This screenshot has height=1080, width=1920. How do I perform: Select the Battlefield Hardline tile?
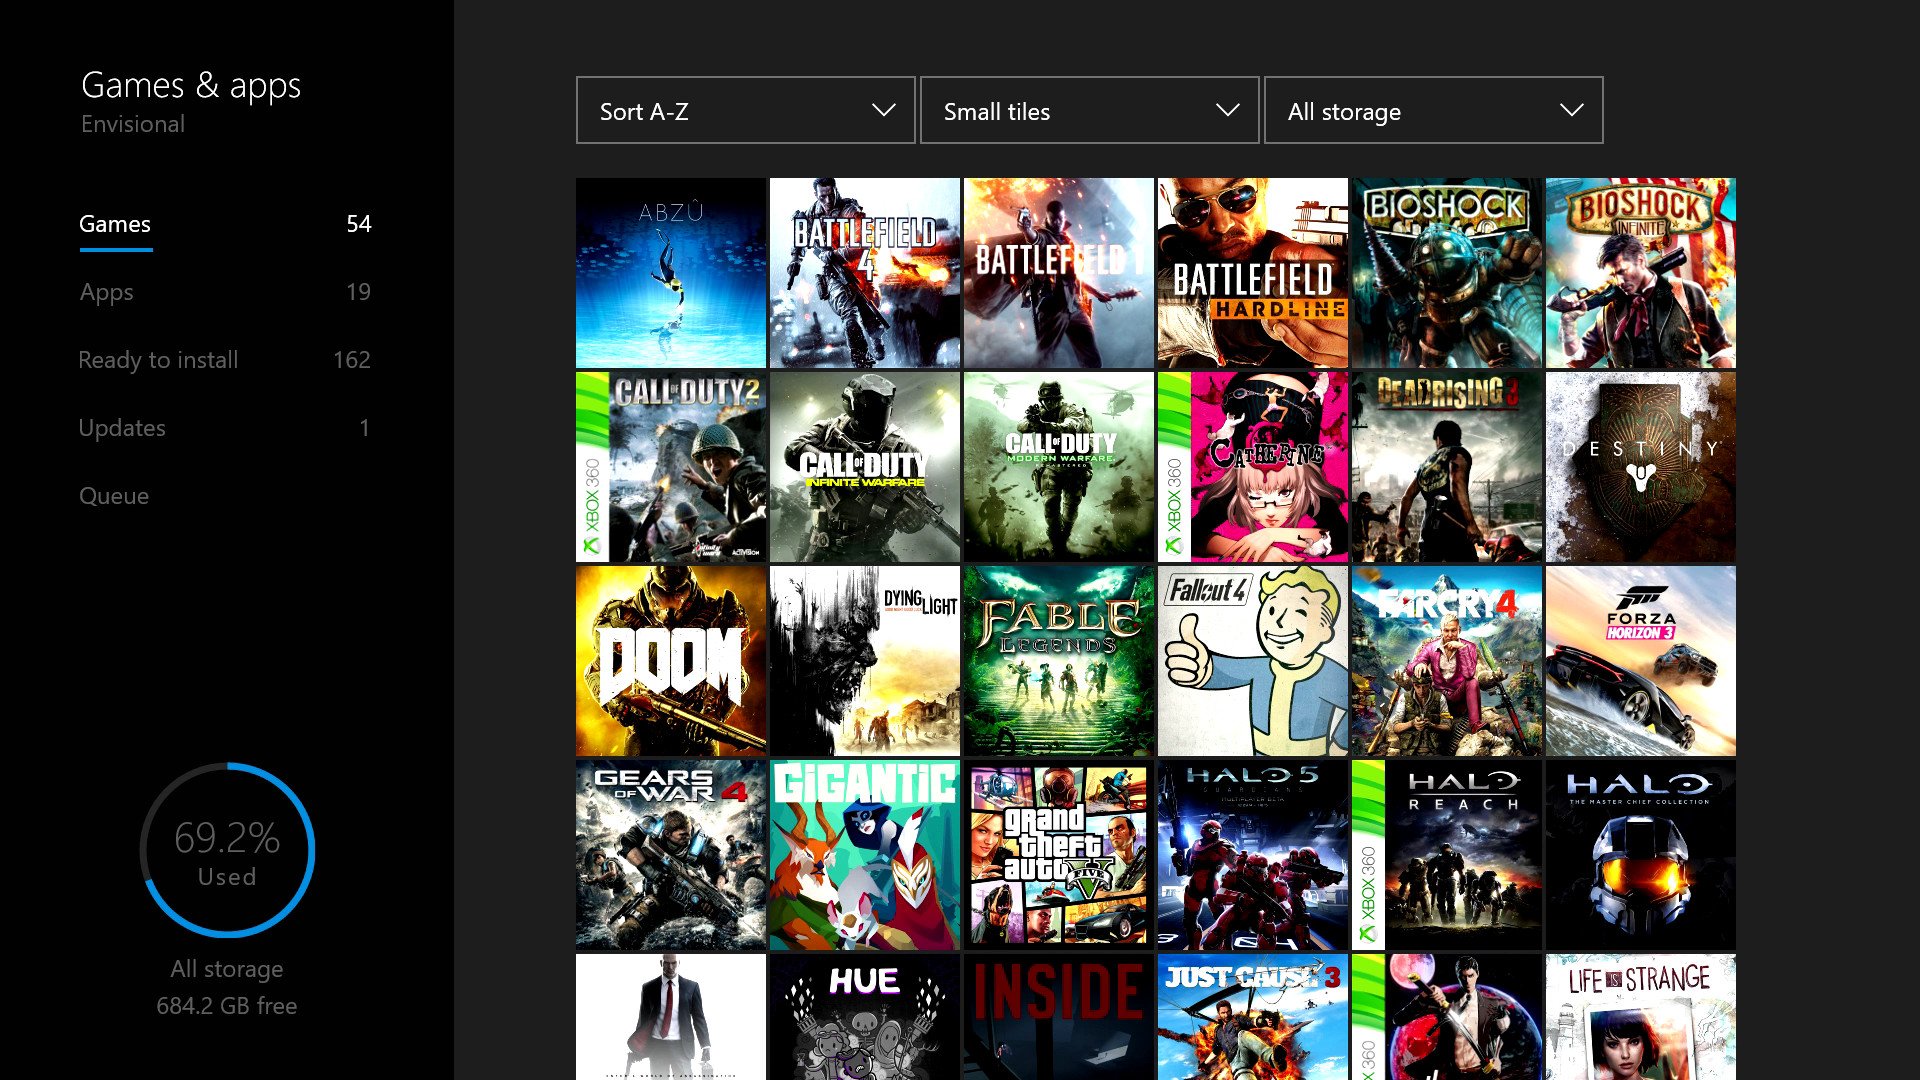tap(1252, 272)
